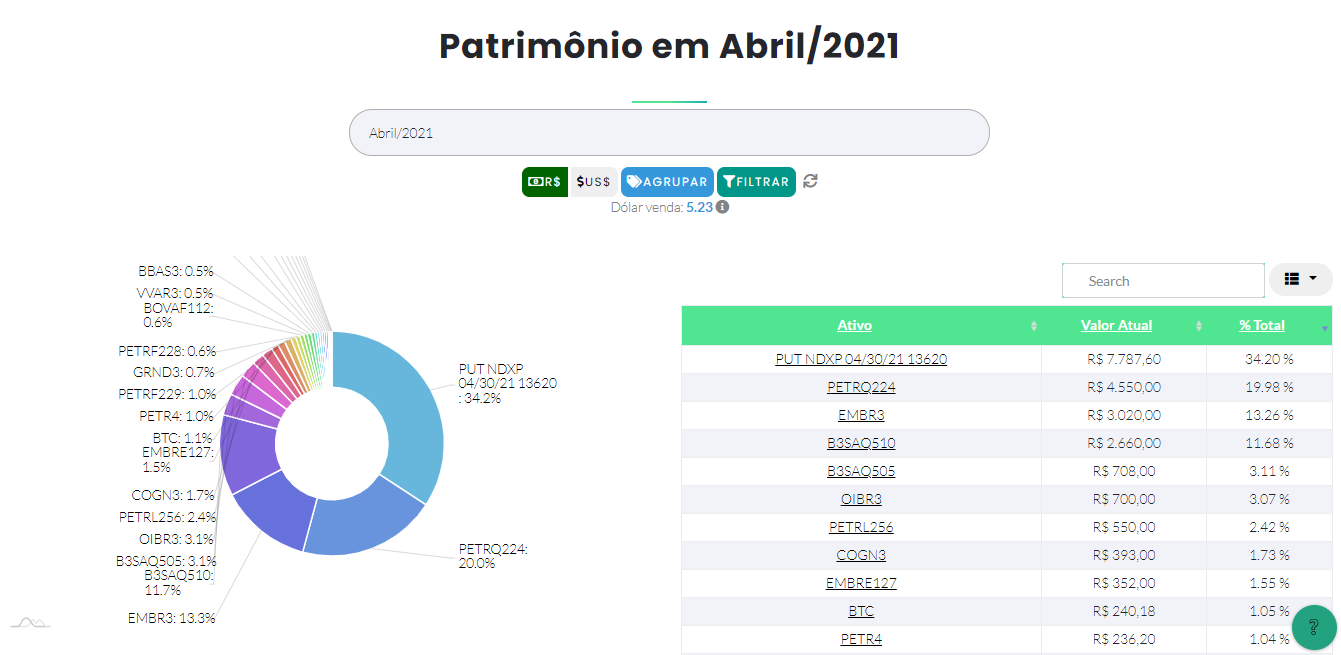Click the sort arrows on Valor Atual column
This screenshot has width=1341, height=655.
pos(1199,326)
